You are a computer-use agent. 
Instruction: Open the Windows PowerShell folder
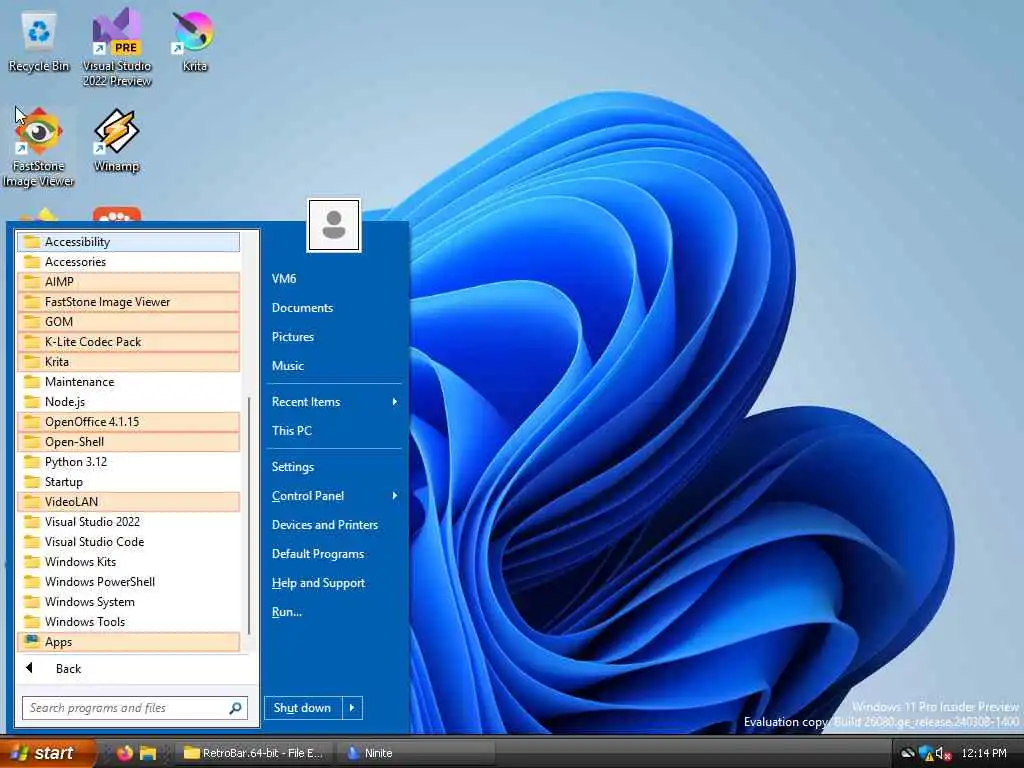129,582
